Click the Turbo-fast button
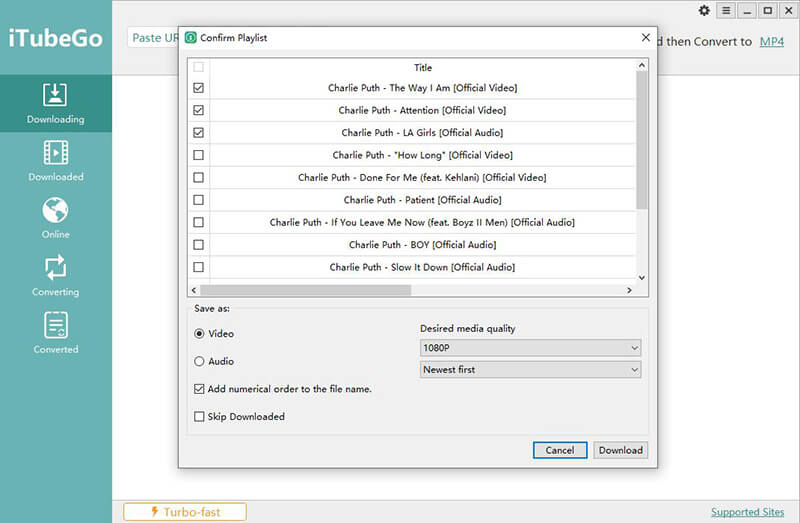Image resolution: width=800 pixels, height=523 pixels. pos(185,512)
